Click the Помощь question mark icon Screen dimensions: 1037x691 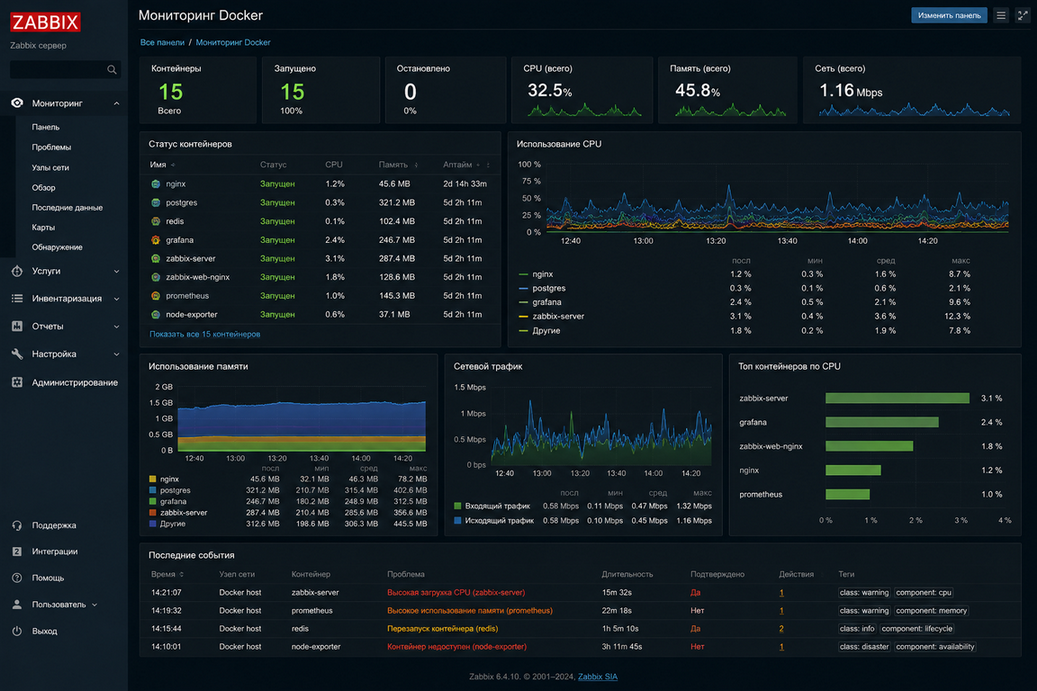tap(17, 578)
